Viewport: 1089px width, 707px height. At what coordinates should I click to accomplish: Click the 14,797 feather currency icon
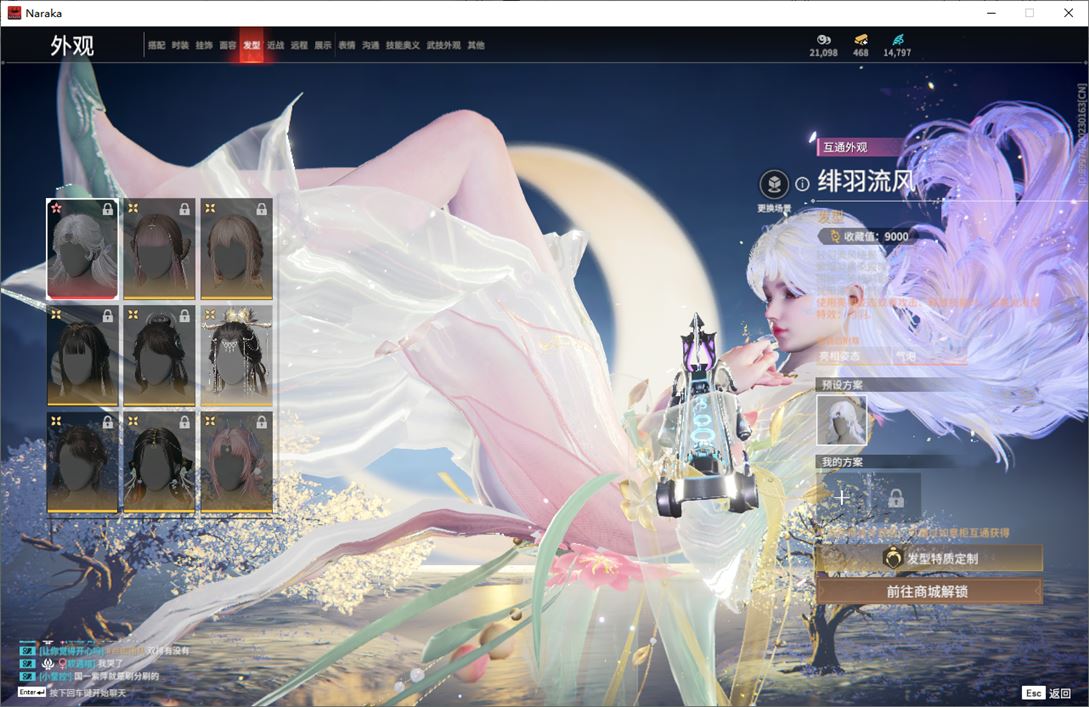coord(897,40)
